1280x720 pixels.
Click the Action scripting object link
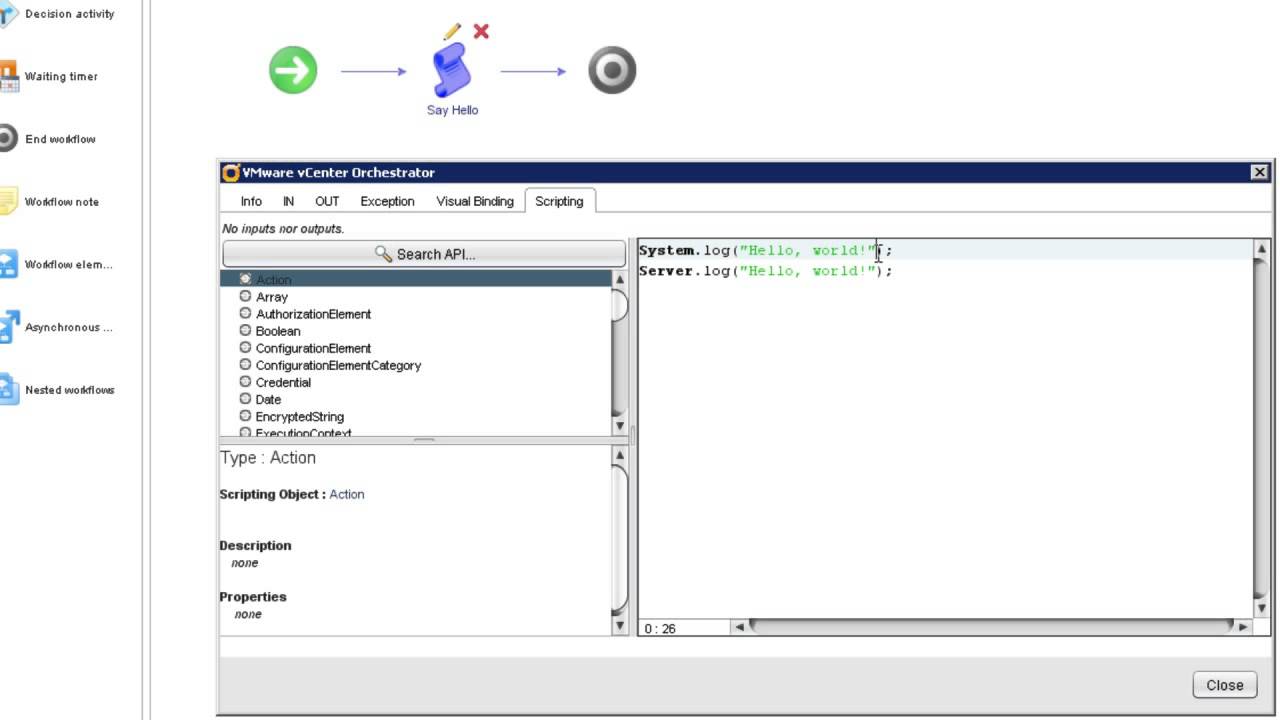point(347,494)
